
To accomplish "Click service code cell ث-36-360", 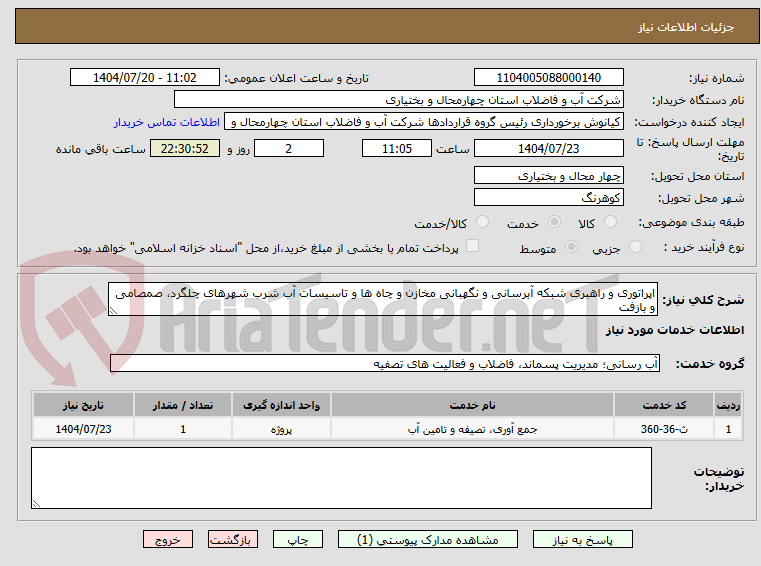I will 664,429.
